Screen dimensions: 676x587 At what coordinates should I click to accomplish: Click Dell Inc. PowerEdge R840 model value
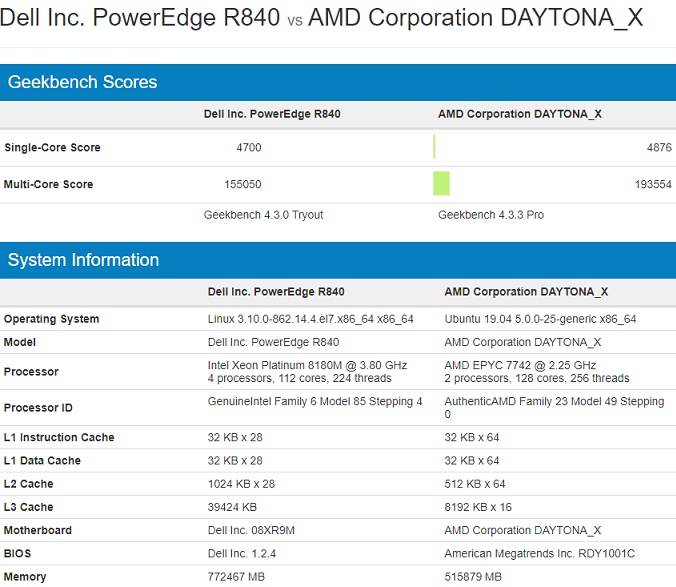click(x=273, y=342)
